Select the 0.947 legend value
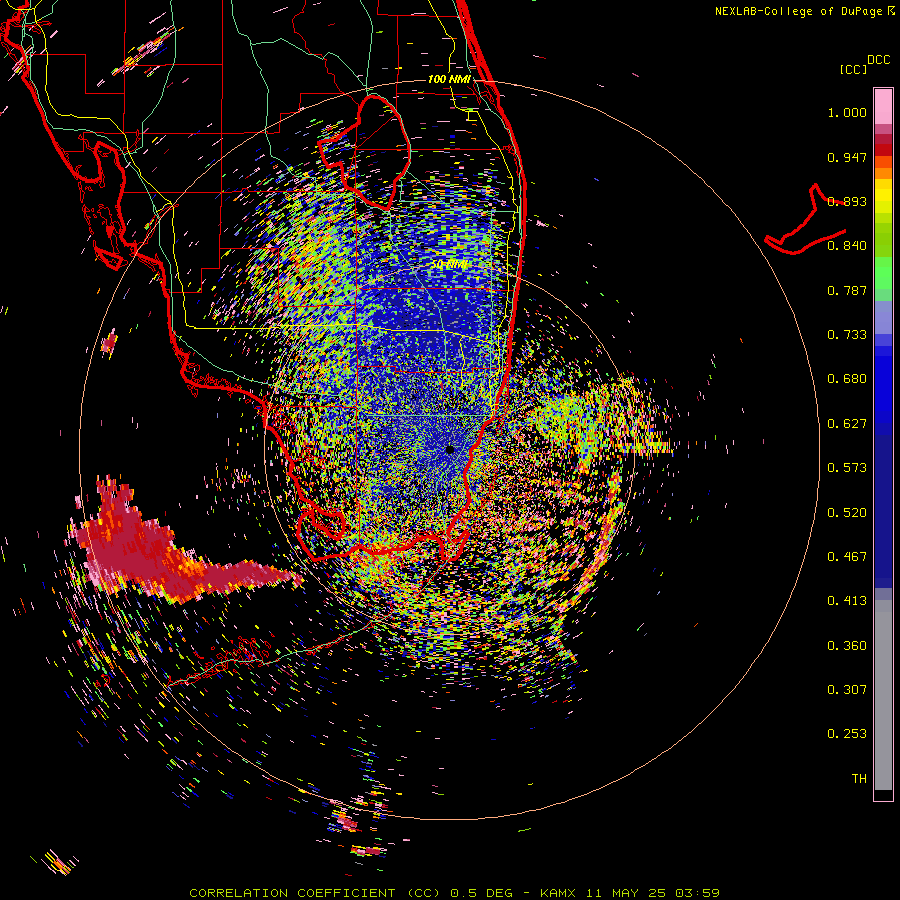Screen dimensions: 900x900 [847, 157]
